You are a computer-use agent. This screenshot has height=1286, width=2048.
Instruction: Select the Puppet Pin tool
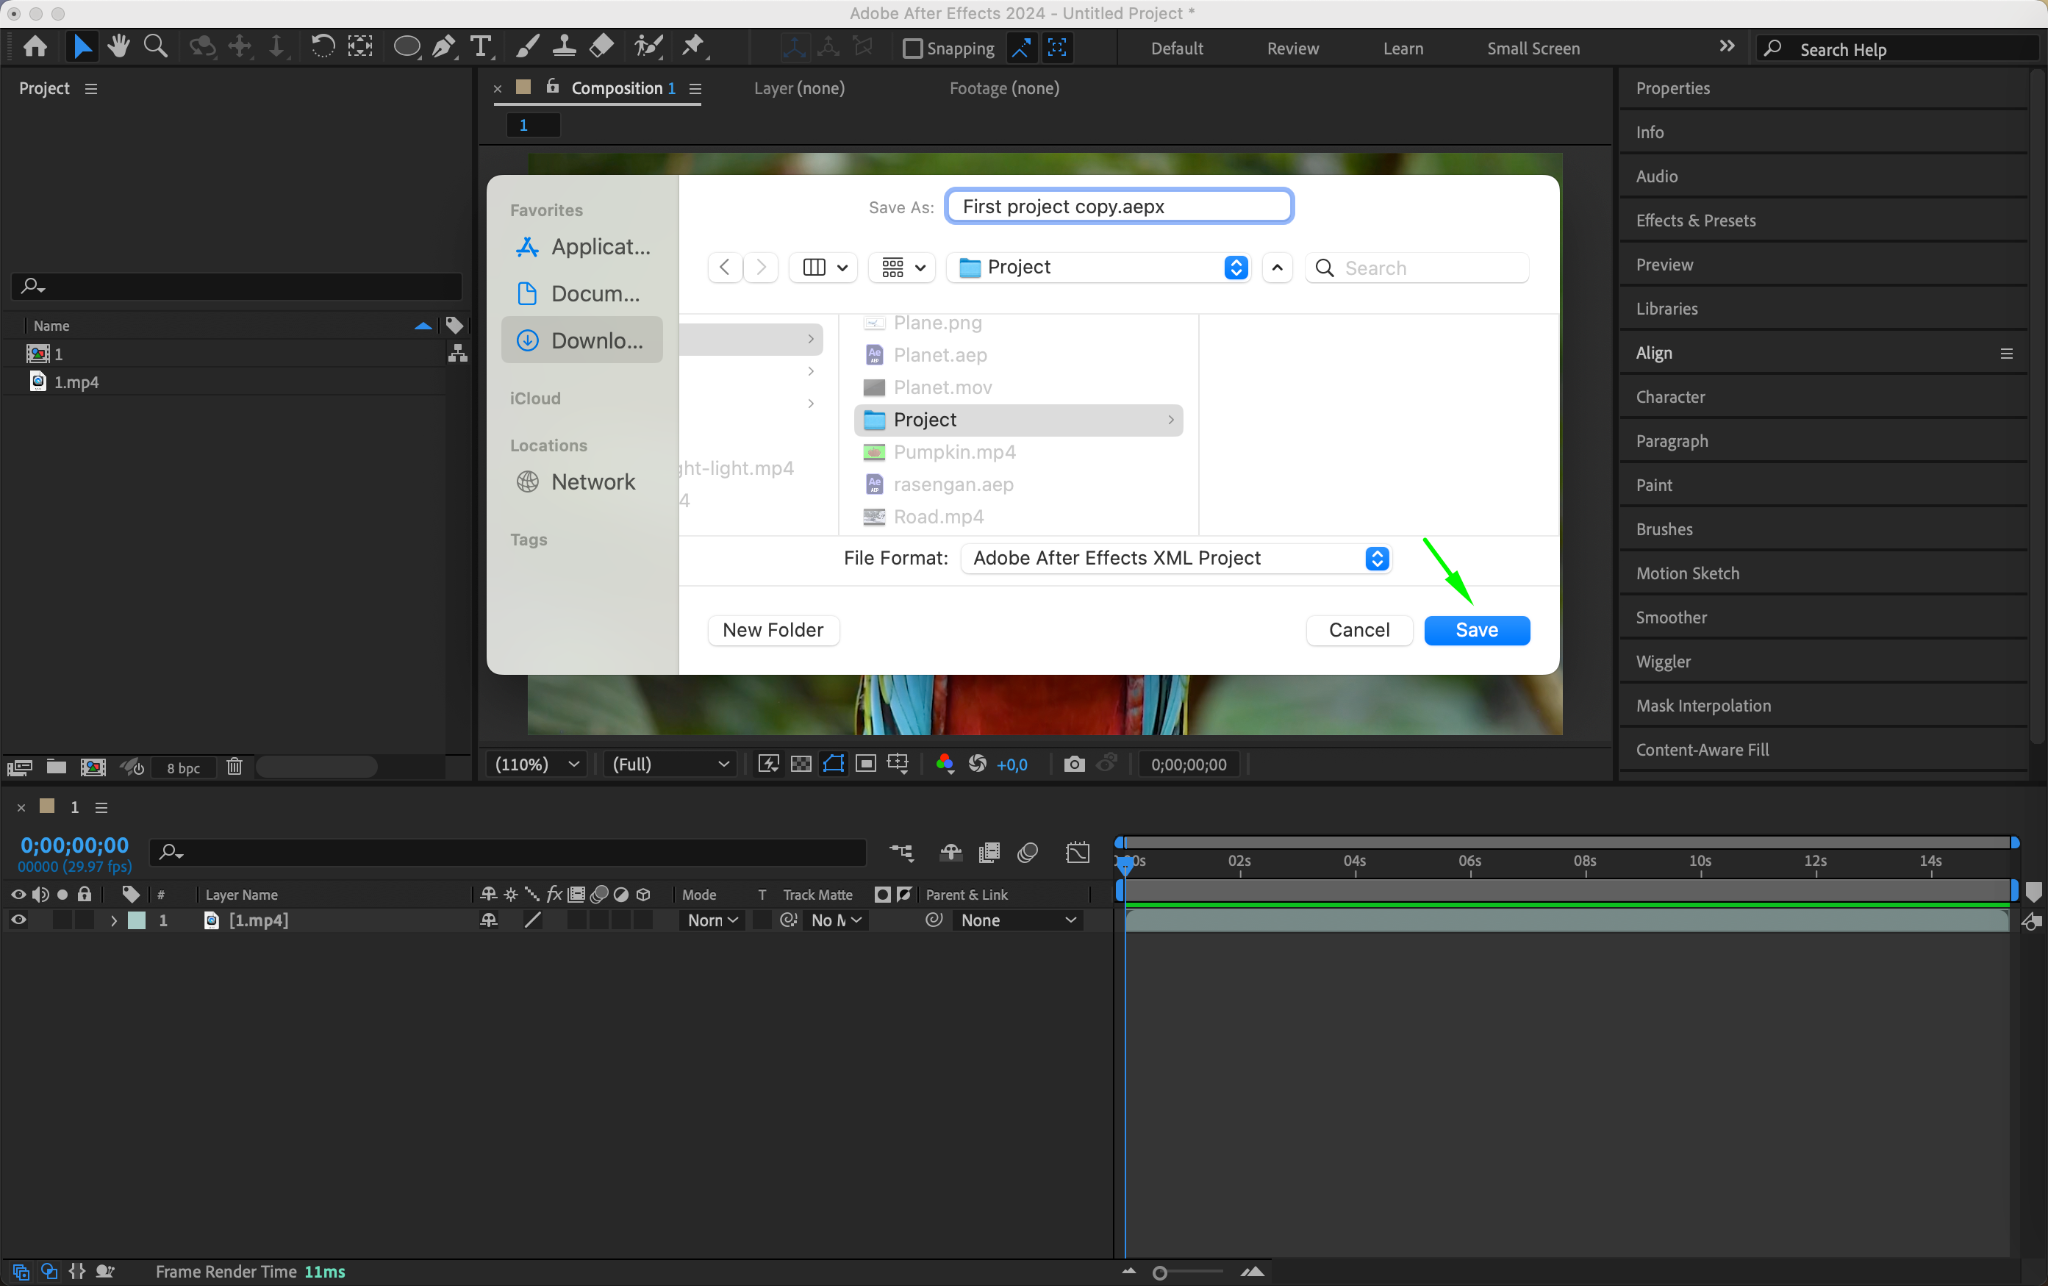coord(692,46)
